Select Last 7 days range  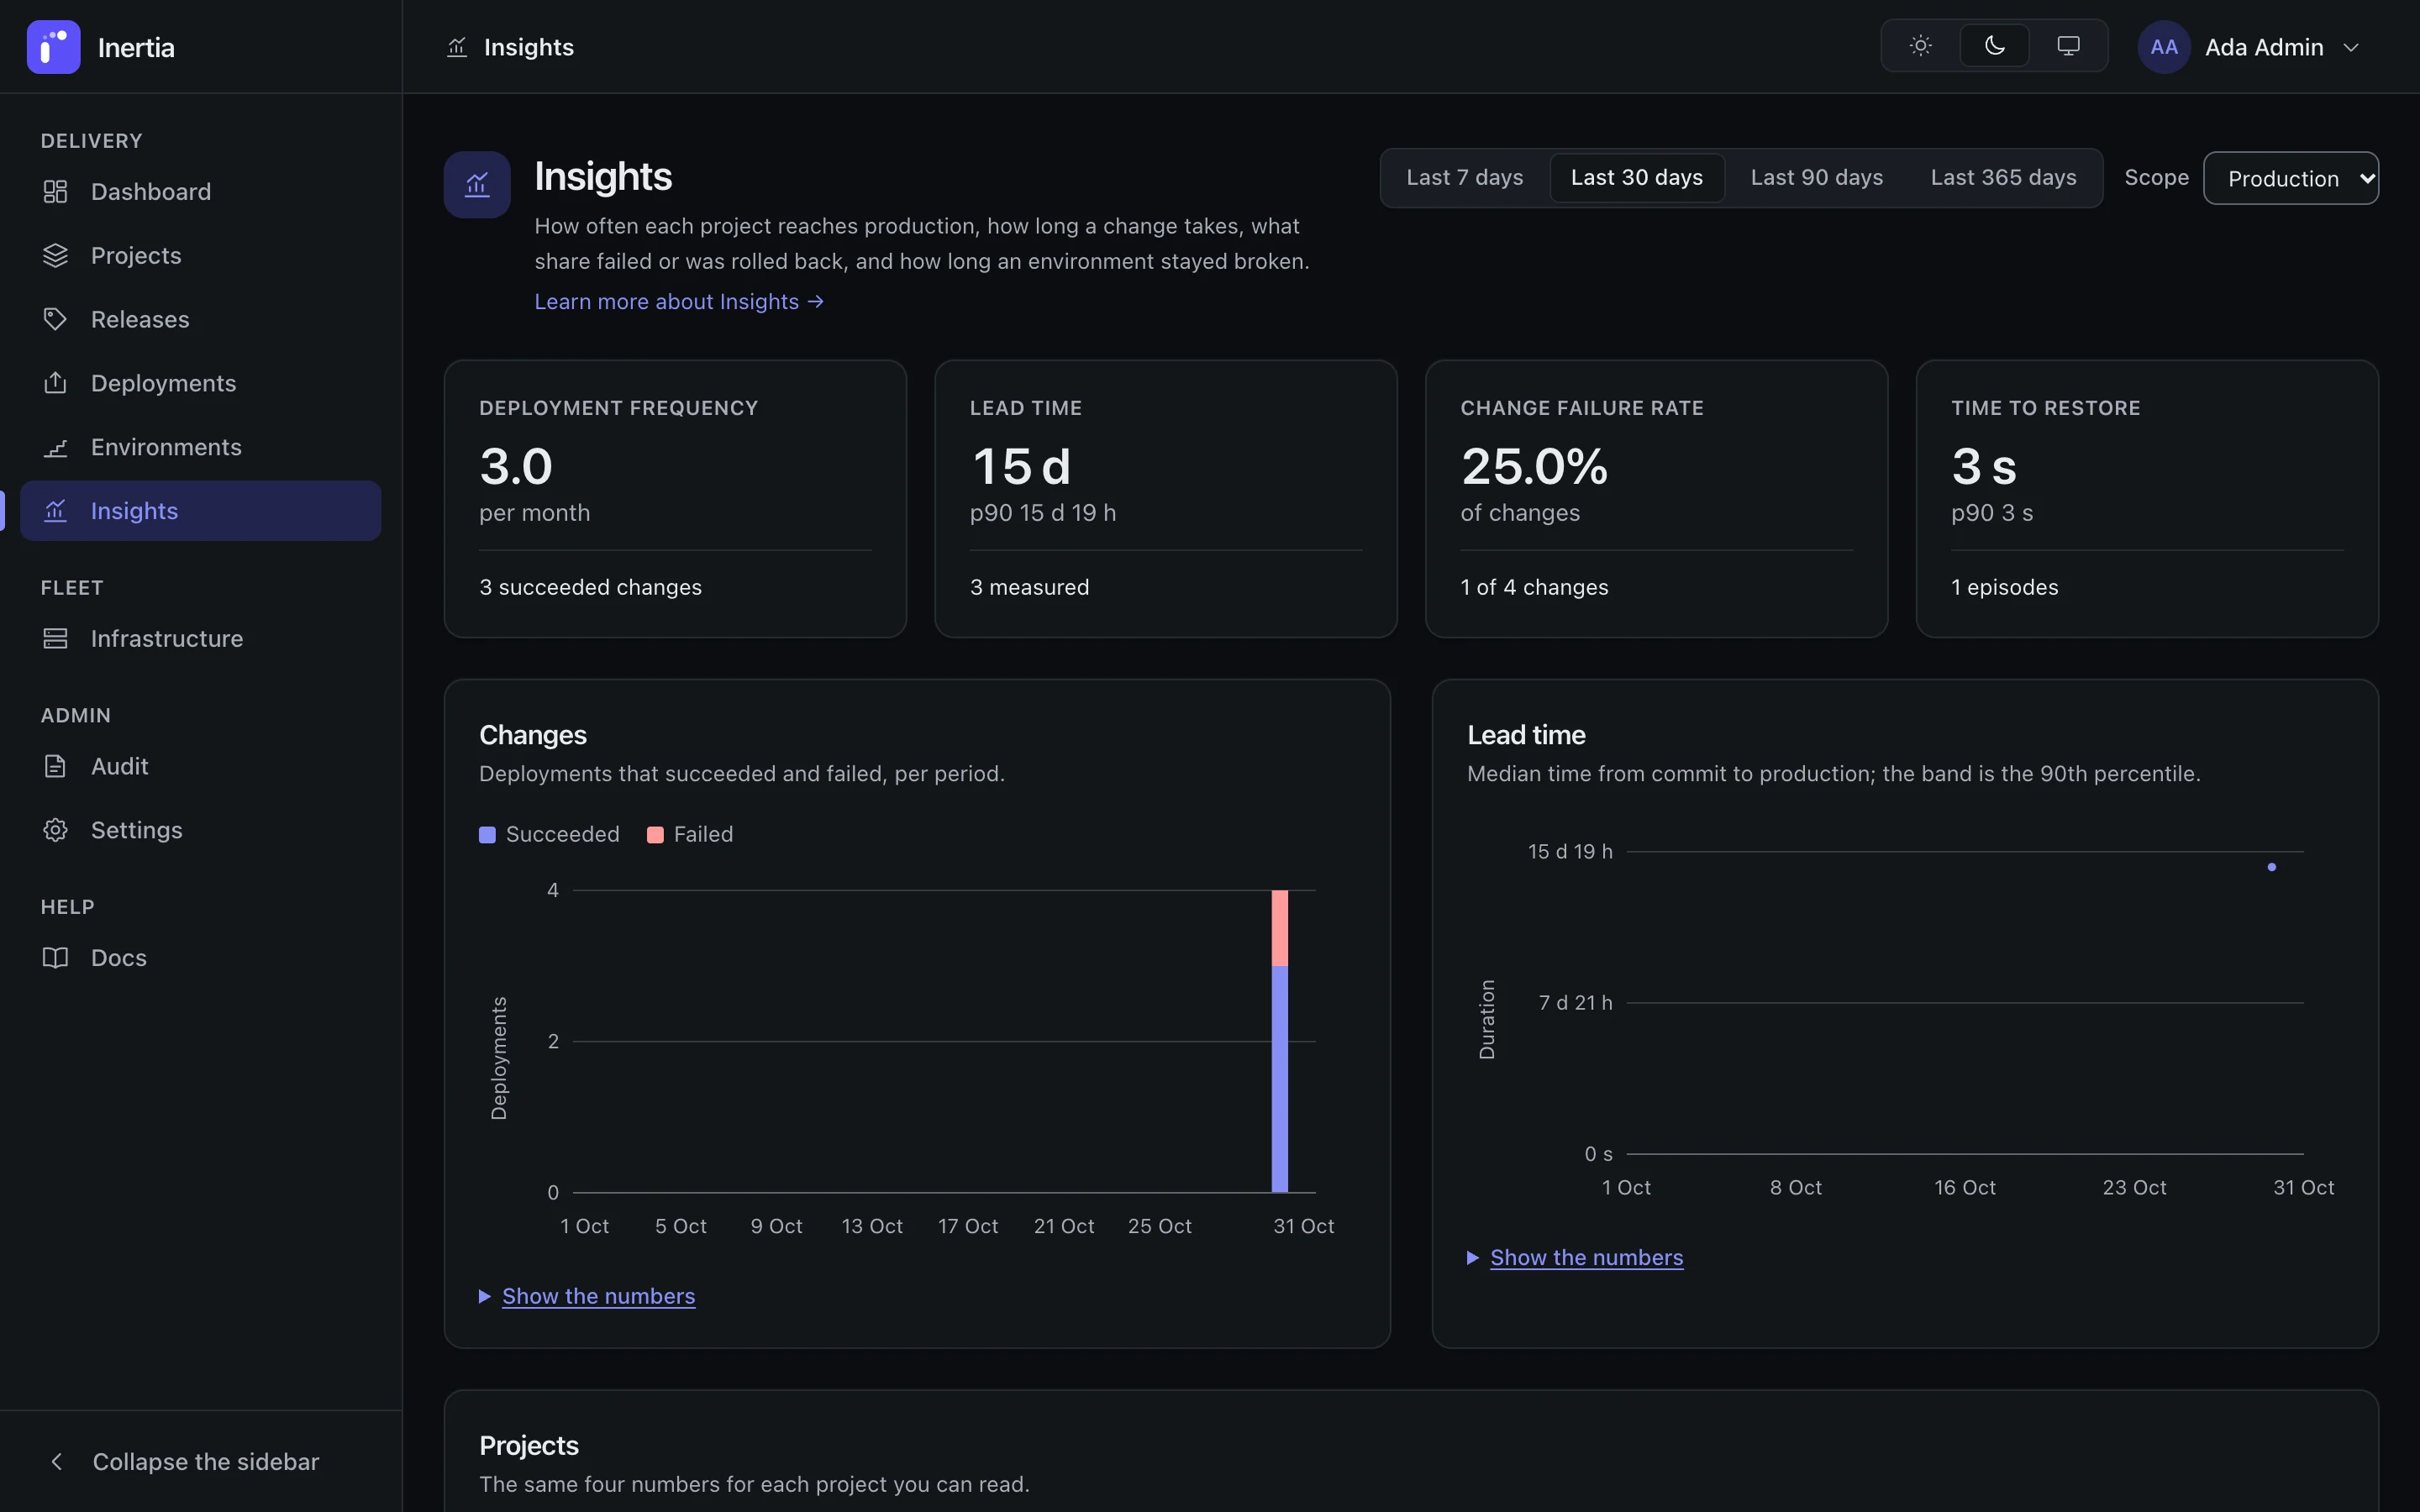[1464, 178]
